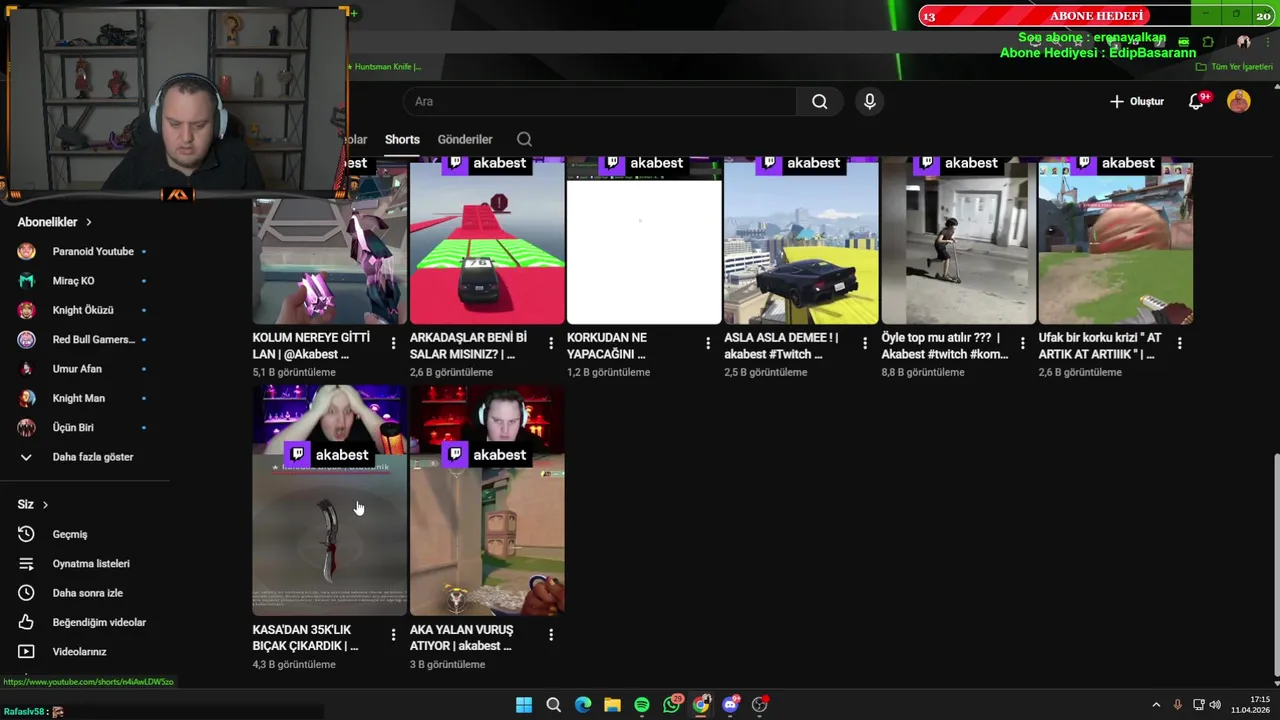Open options for KOLUM NEREYE GİTTİ video
This screenshot has width=1280, height=720.
click(393, 343)
